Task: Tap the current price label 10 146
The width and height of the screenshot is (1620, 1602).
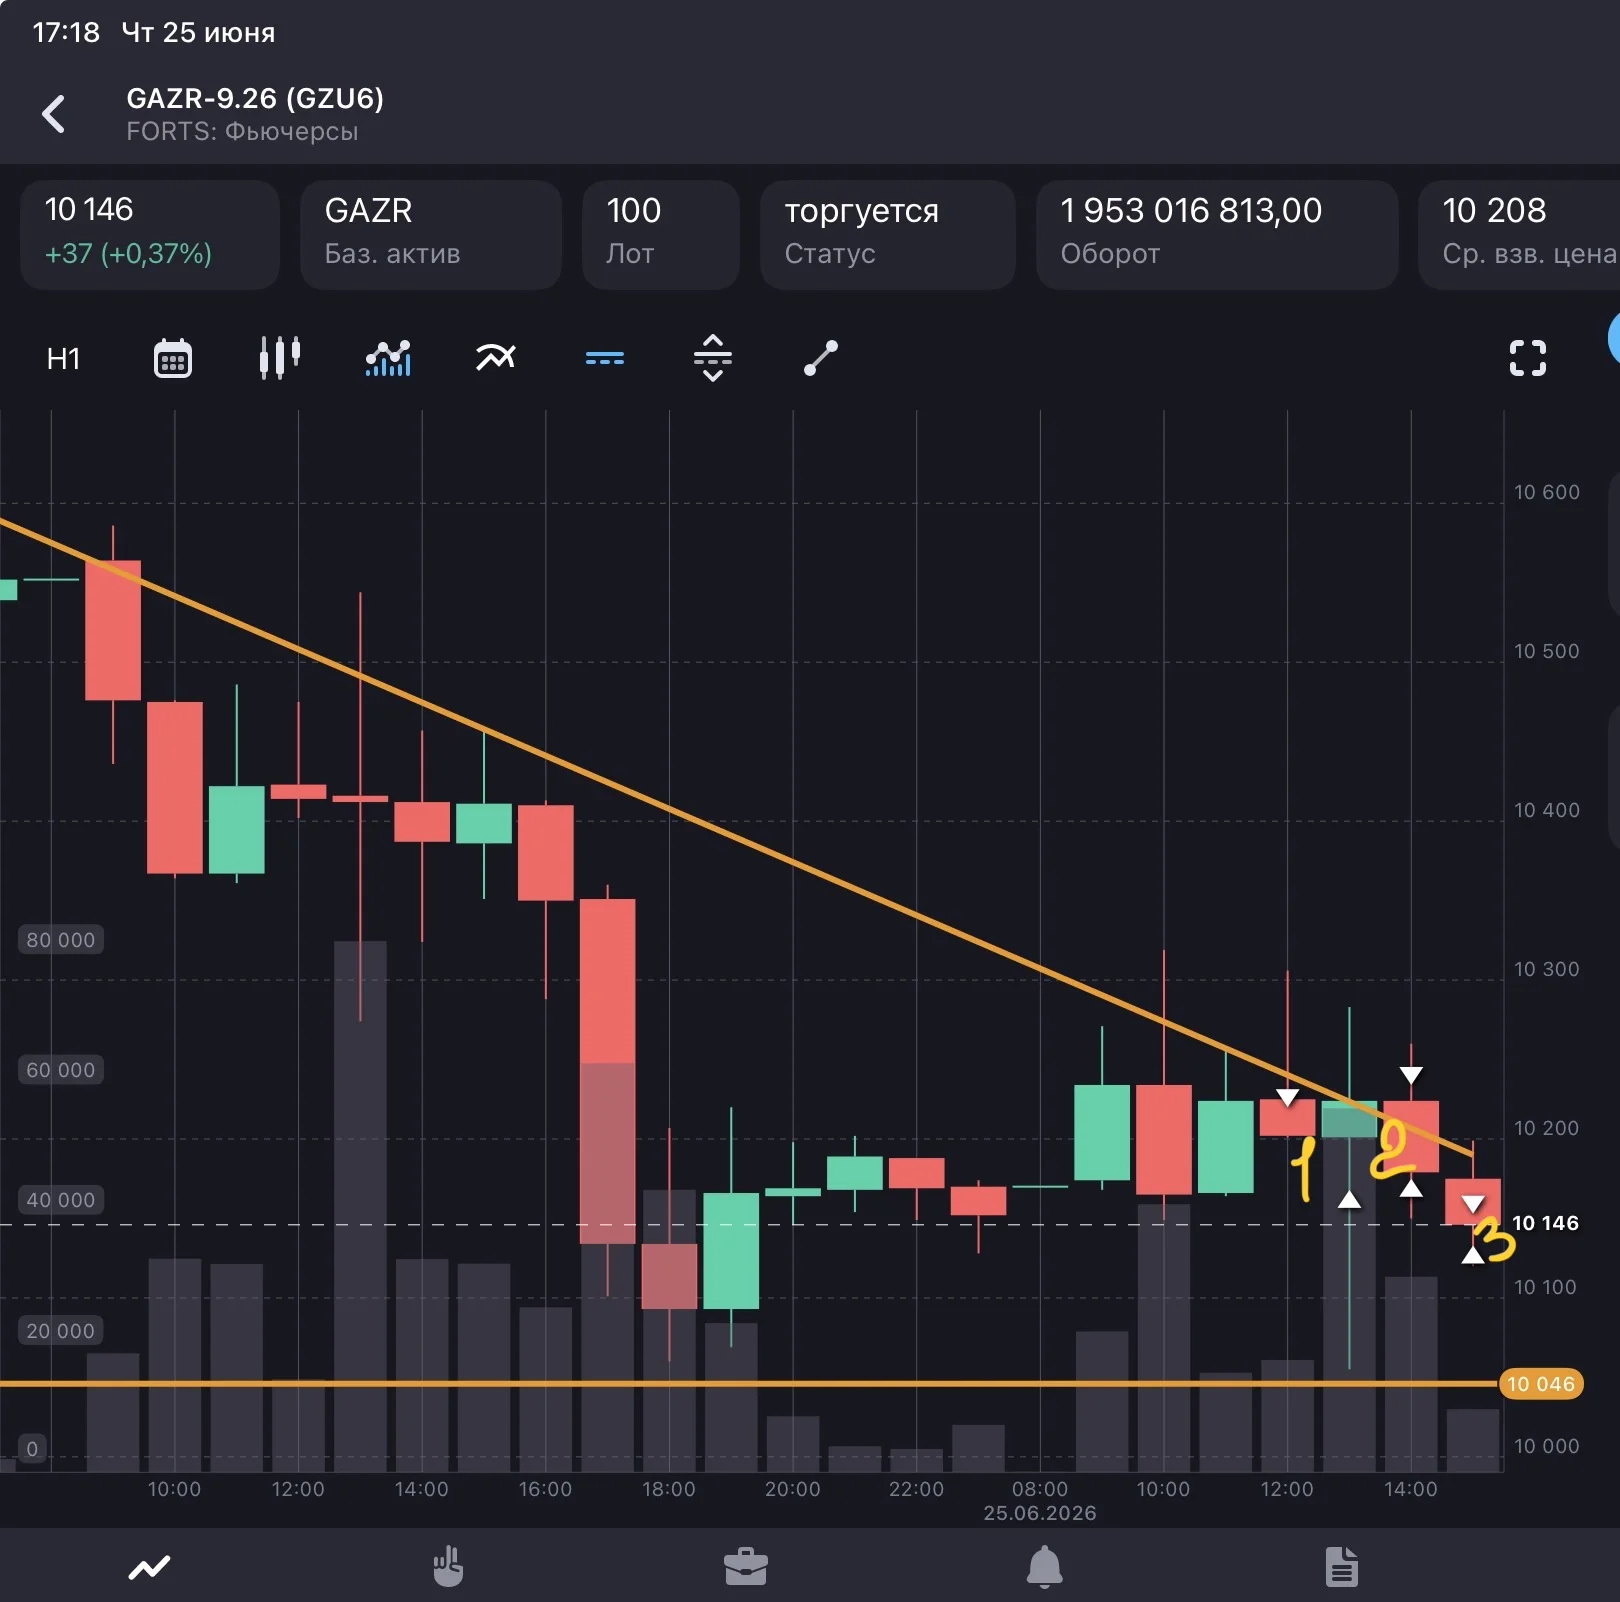Action: [1545, 1223]
